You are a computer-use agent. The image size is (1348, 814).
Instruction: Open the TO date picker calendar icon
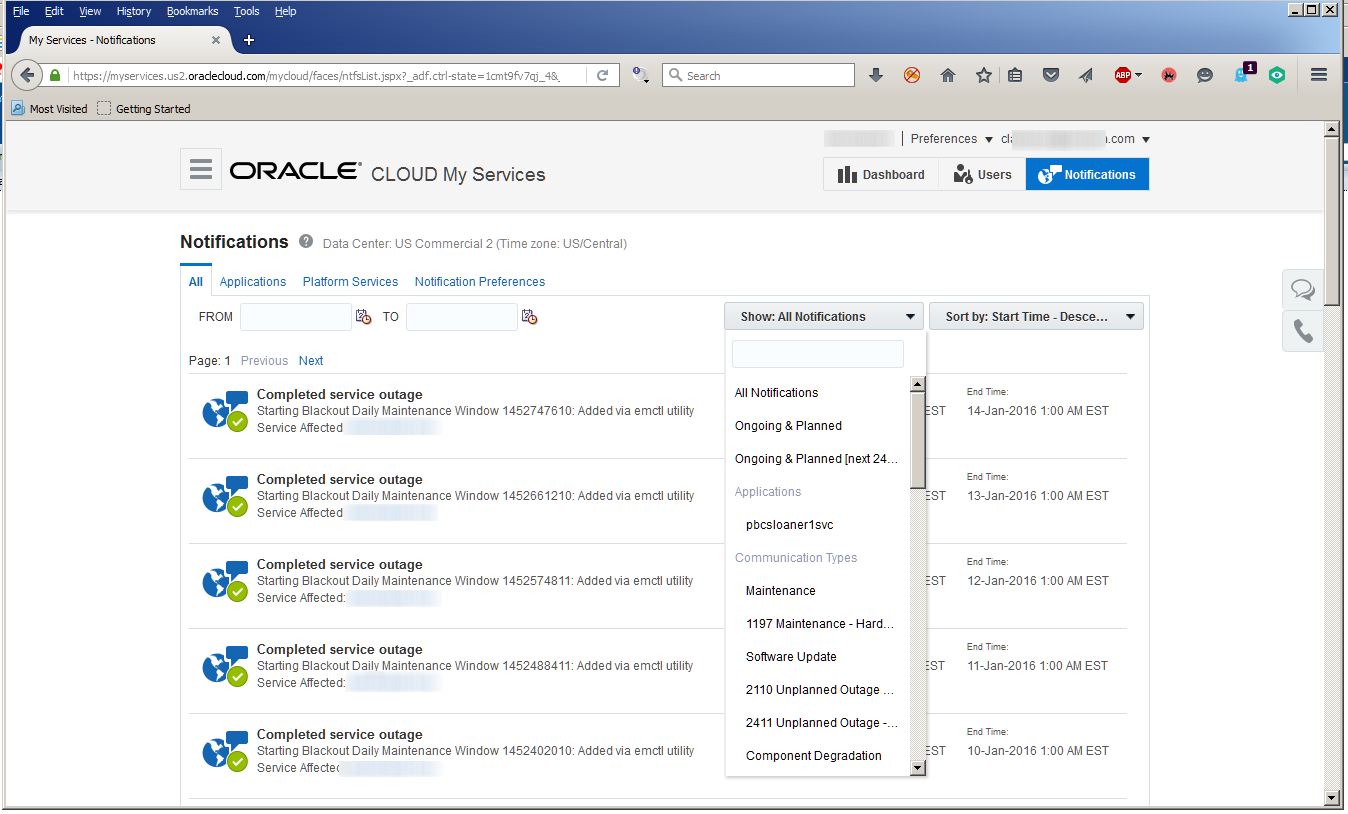tap(529, 317)
